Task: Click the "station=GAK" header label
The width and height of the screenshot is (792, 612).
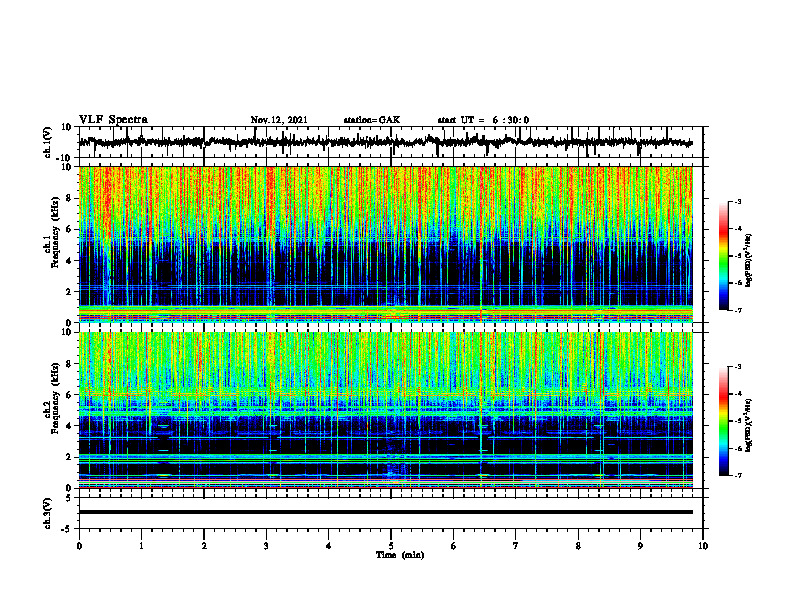Action: [372, 120]
